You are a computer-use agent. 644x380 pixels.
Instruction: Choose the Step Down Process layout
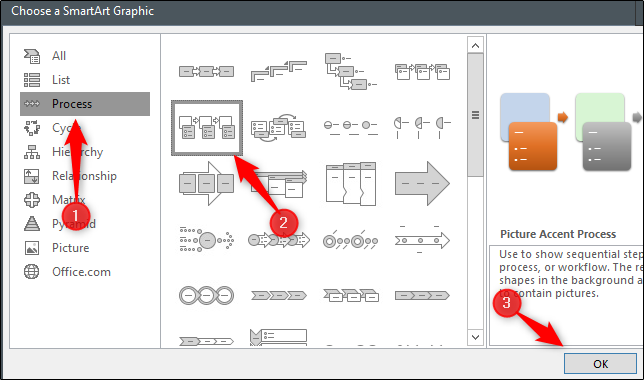[x=350, y=71]
